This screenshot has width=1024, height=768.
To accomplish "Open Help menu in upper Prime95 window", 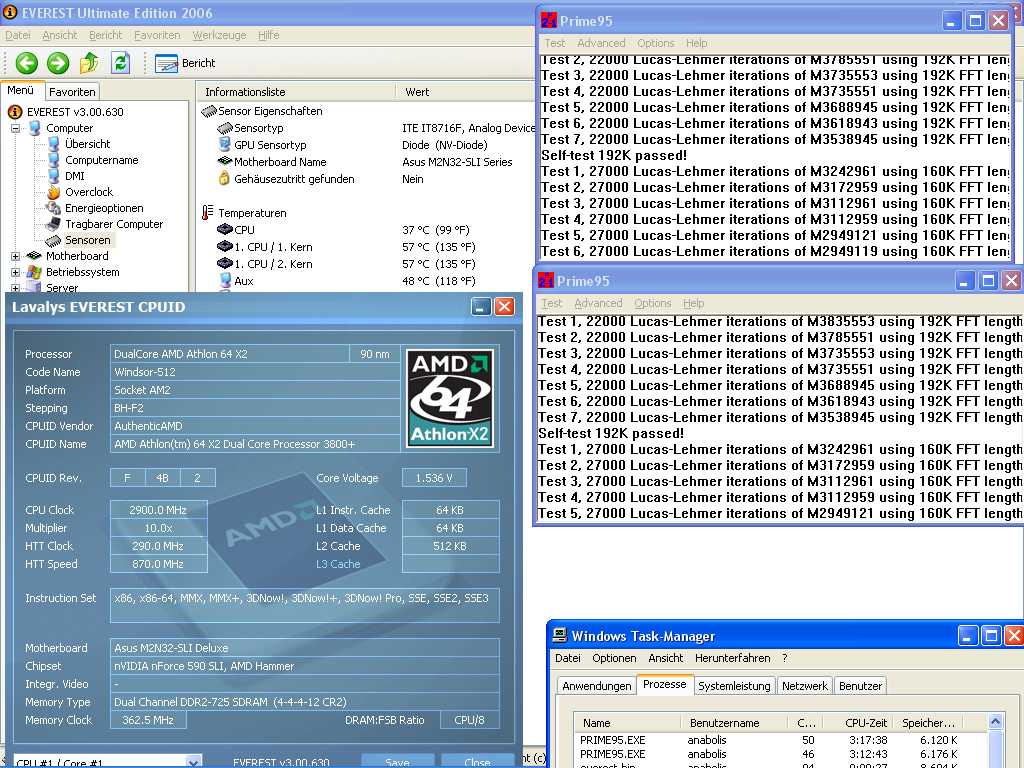I will (696, 43).
